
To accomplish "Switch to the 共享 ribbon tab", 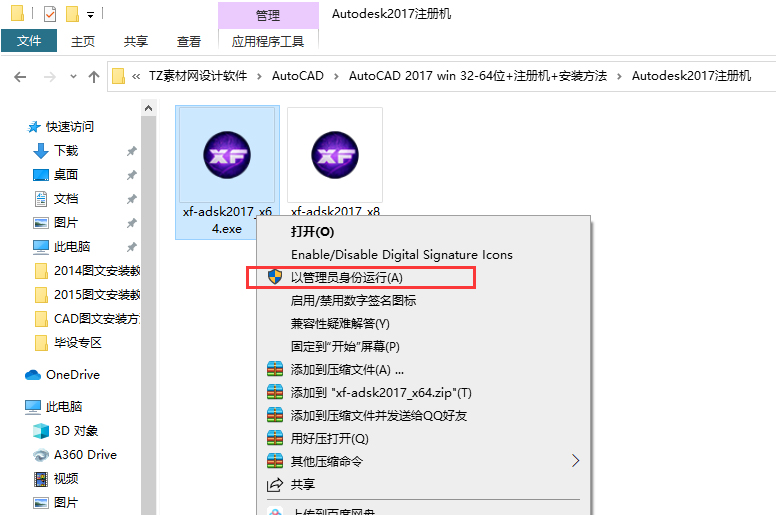I will pyautogui.click(x=136, y=41).
